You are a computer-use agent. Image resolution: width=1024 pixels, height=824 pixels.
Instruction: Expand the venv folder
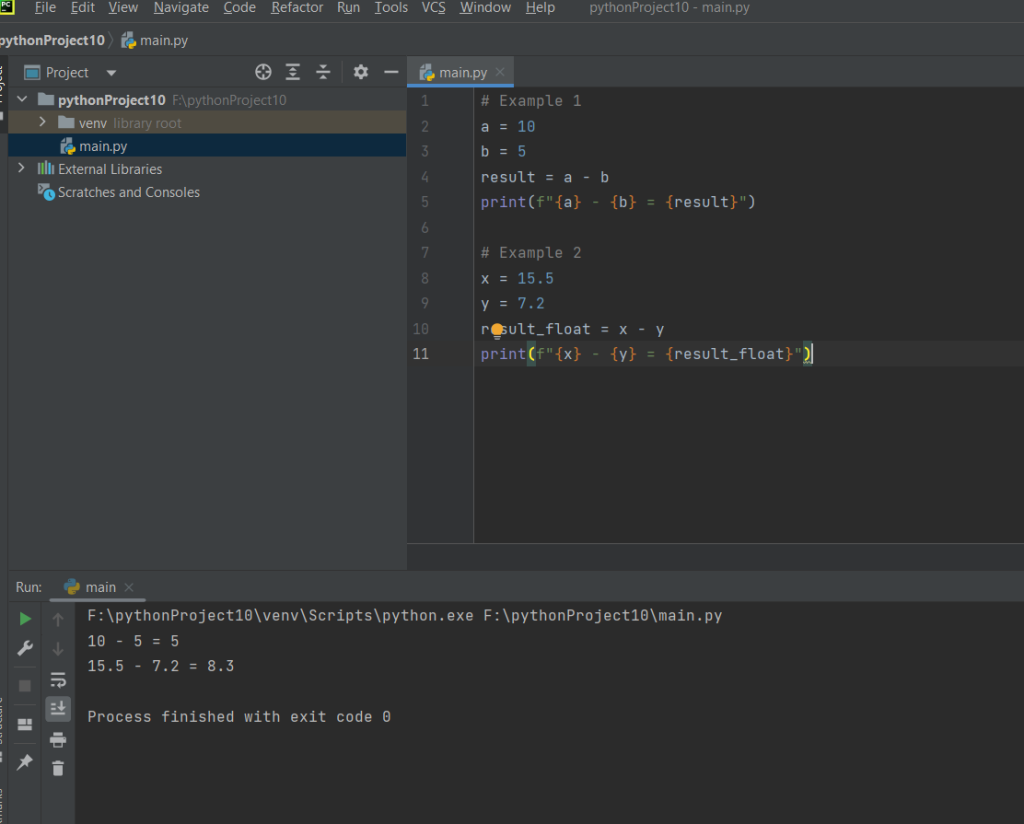pyautogui.click(x=42, y=122)
